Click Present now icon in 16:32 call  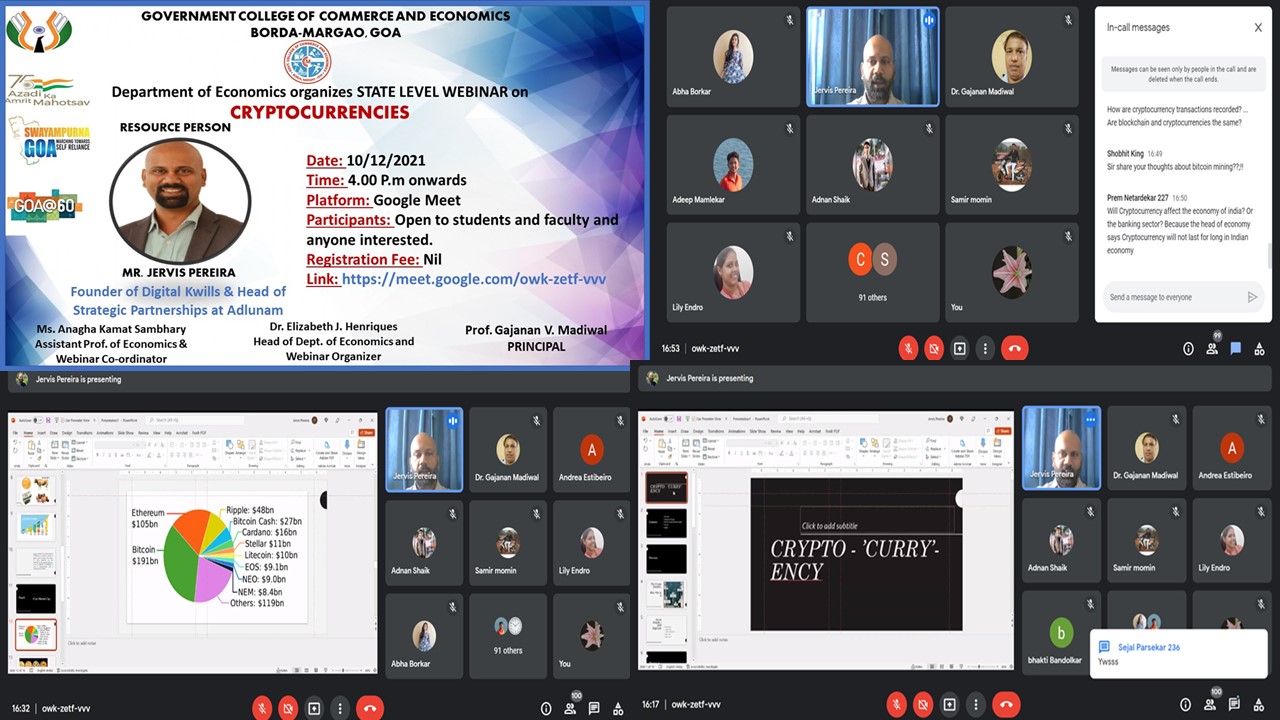tap(314, 708)
